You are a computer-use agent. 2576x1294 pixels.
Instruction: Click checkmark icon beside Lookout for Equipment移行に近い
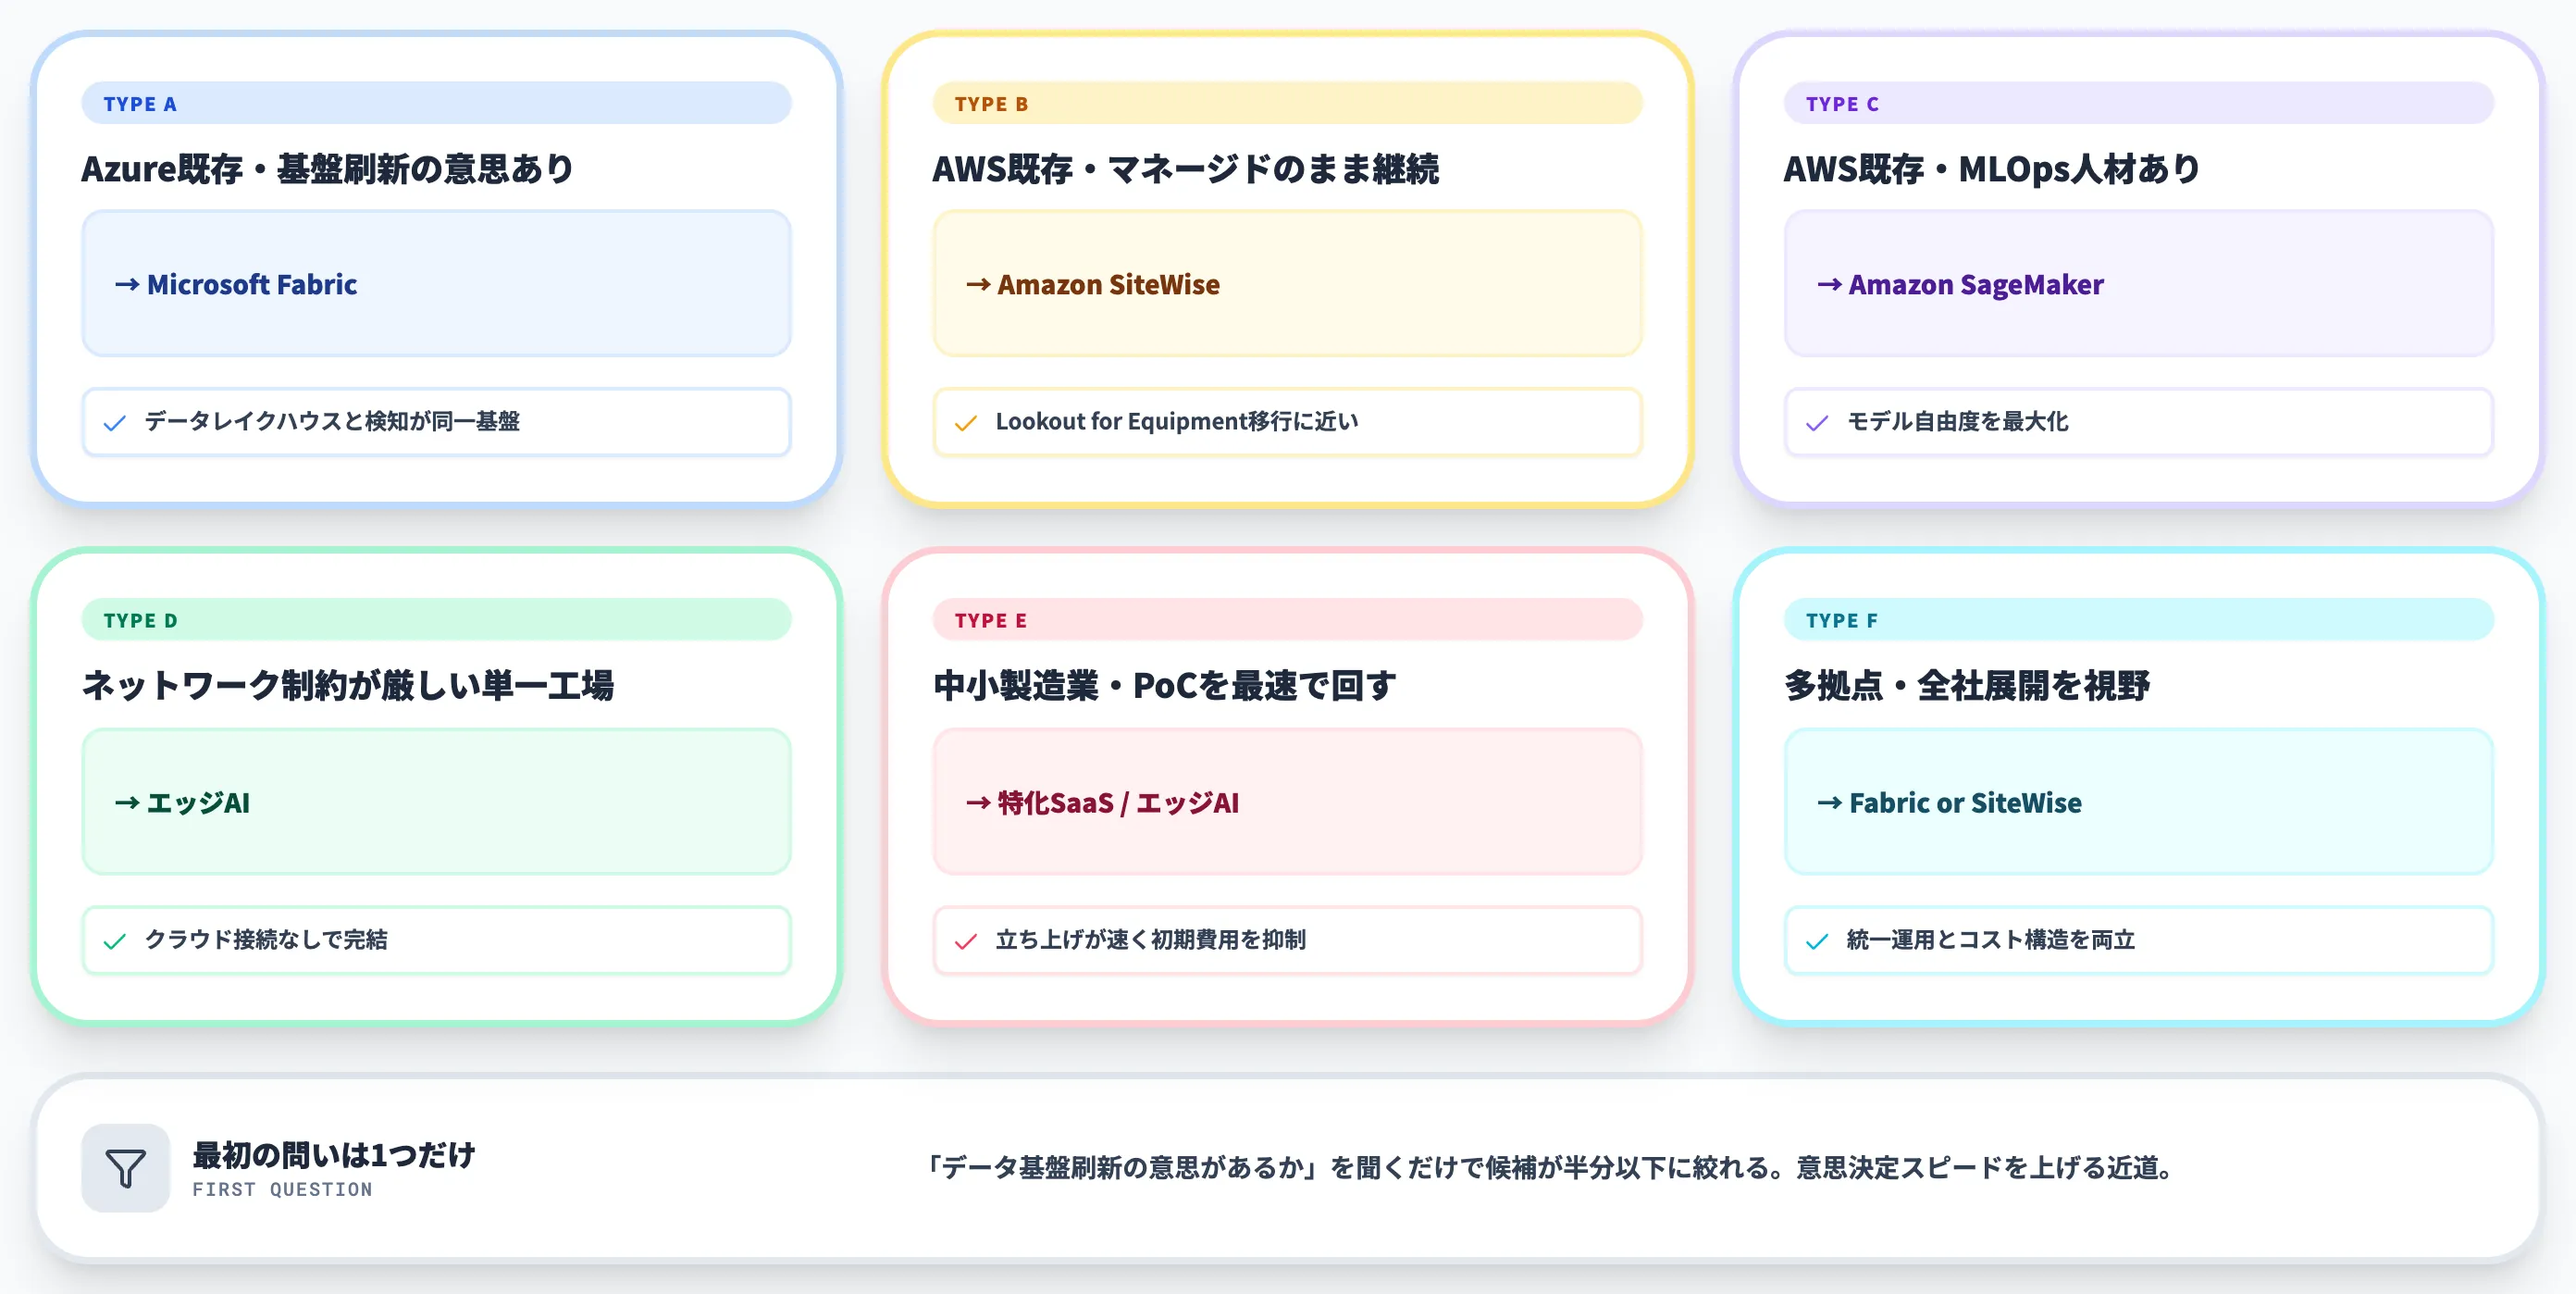tap(966, 423)
